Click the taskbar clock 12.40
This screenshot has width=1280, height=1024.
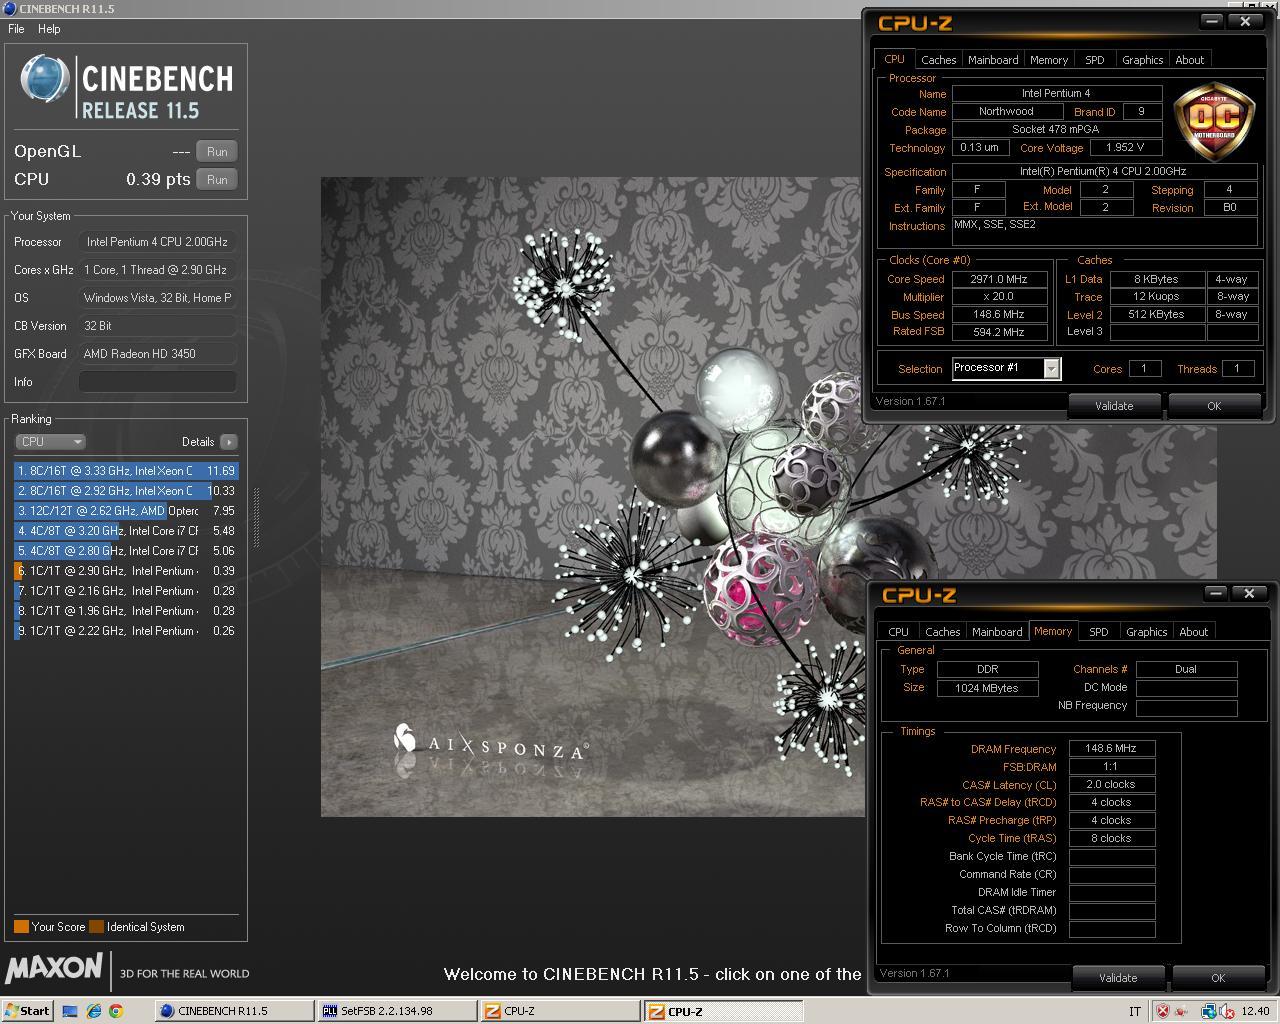[1255, 1011]
